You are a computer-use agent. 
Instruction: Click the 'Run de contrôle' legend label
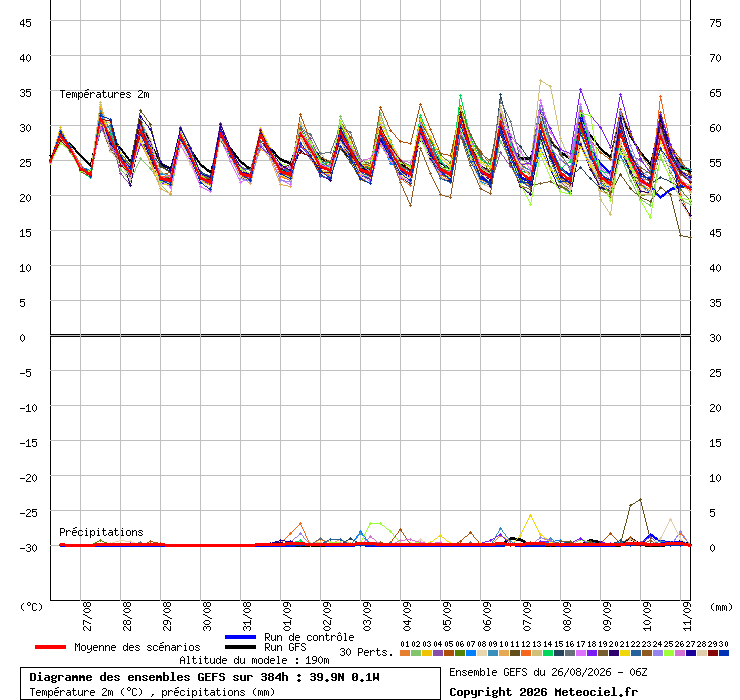click(x=309, y=637)
